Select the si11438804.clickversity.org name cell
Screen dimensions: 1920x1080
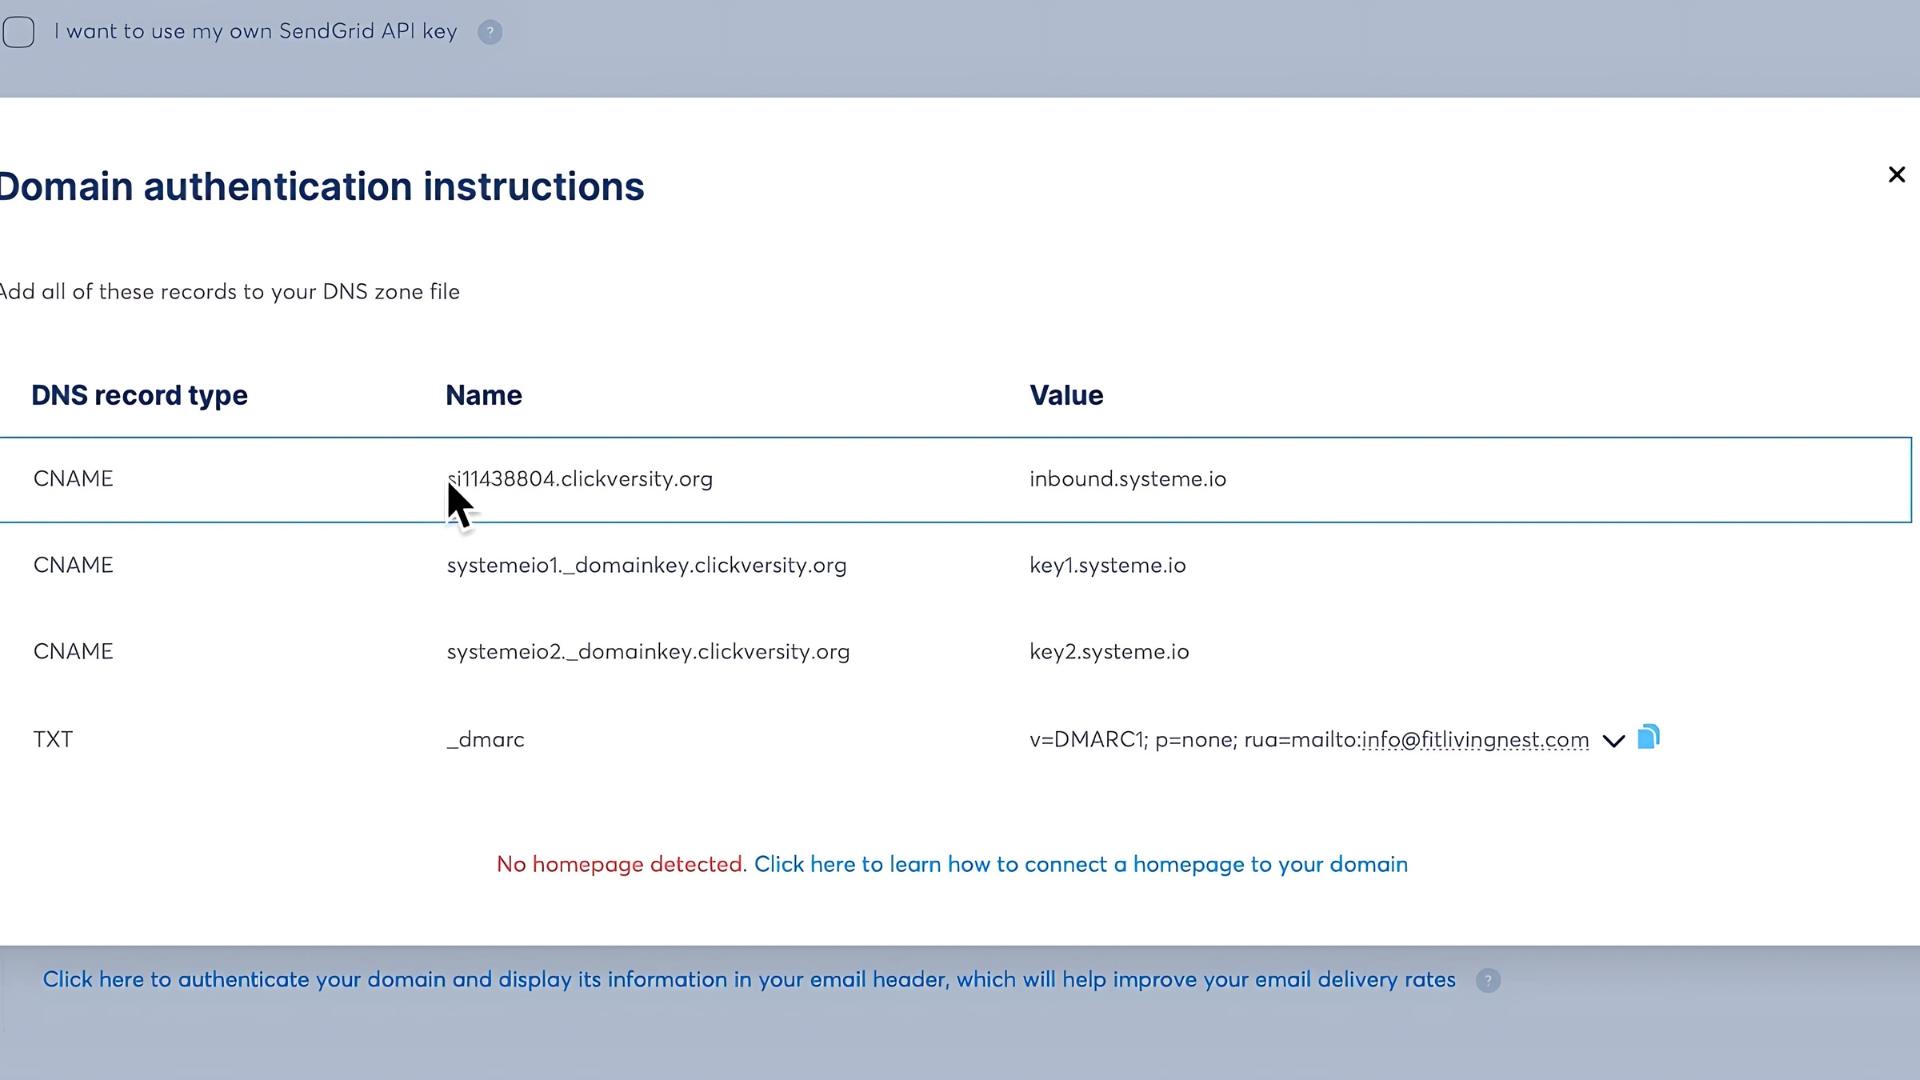pos(580,479)
